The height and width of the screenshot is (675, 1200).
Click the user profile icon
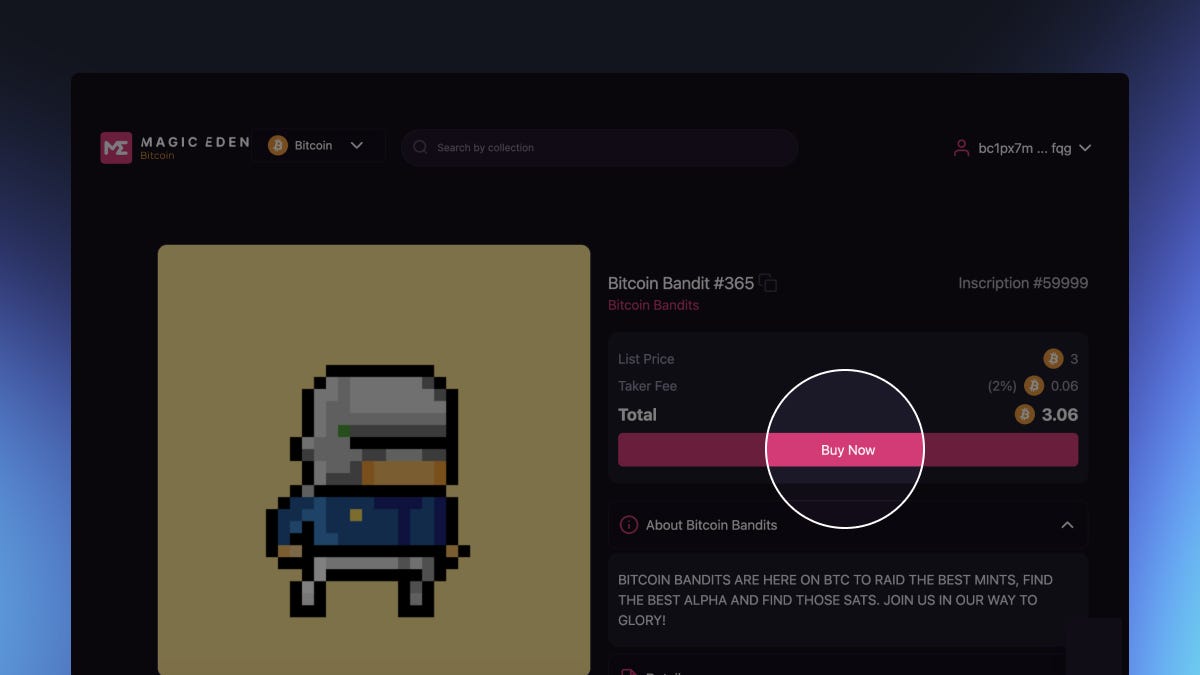[x=961, y=148]
